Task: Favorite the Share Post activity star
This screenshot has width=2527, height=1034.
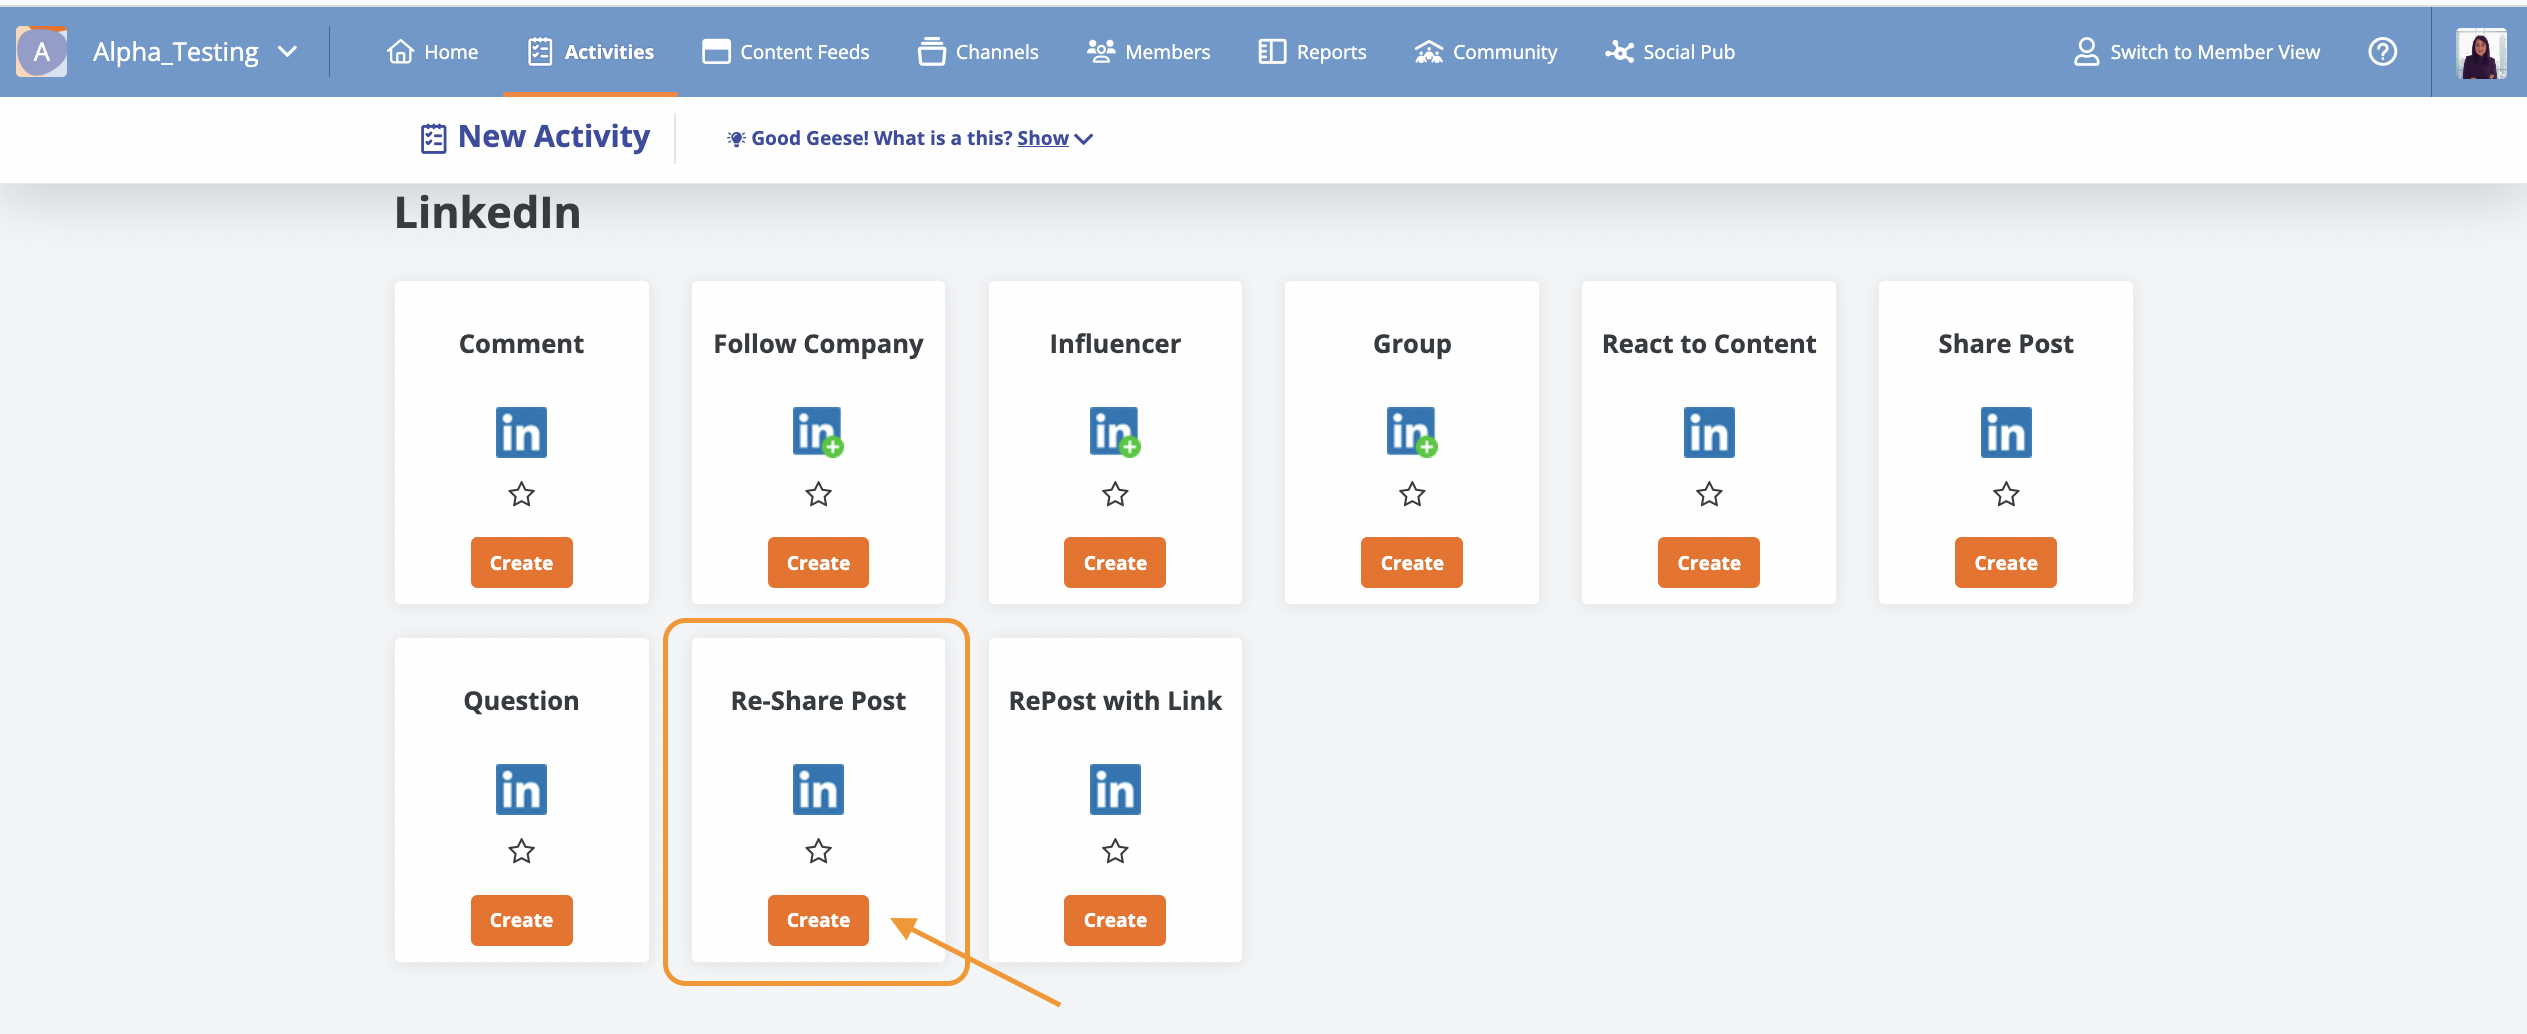Action: pos(2006,494)
